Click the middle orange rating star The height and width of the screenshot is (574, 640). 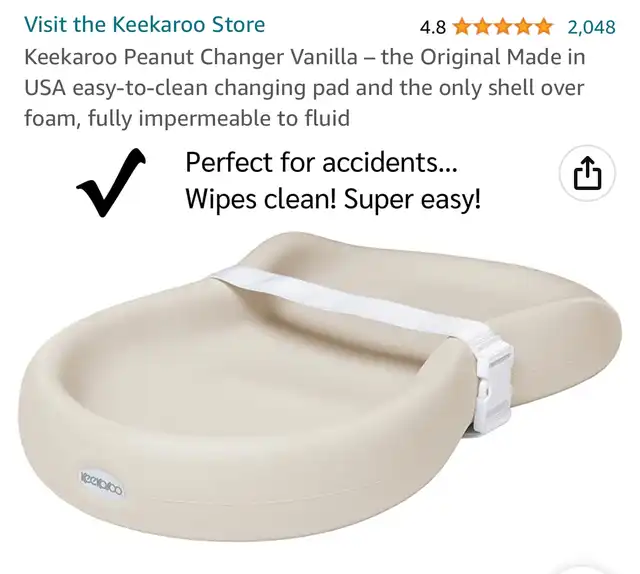pos(503,27)
